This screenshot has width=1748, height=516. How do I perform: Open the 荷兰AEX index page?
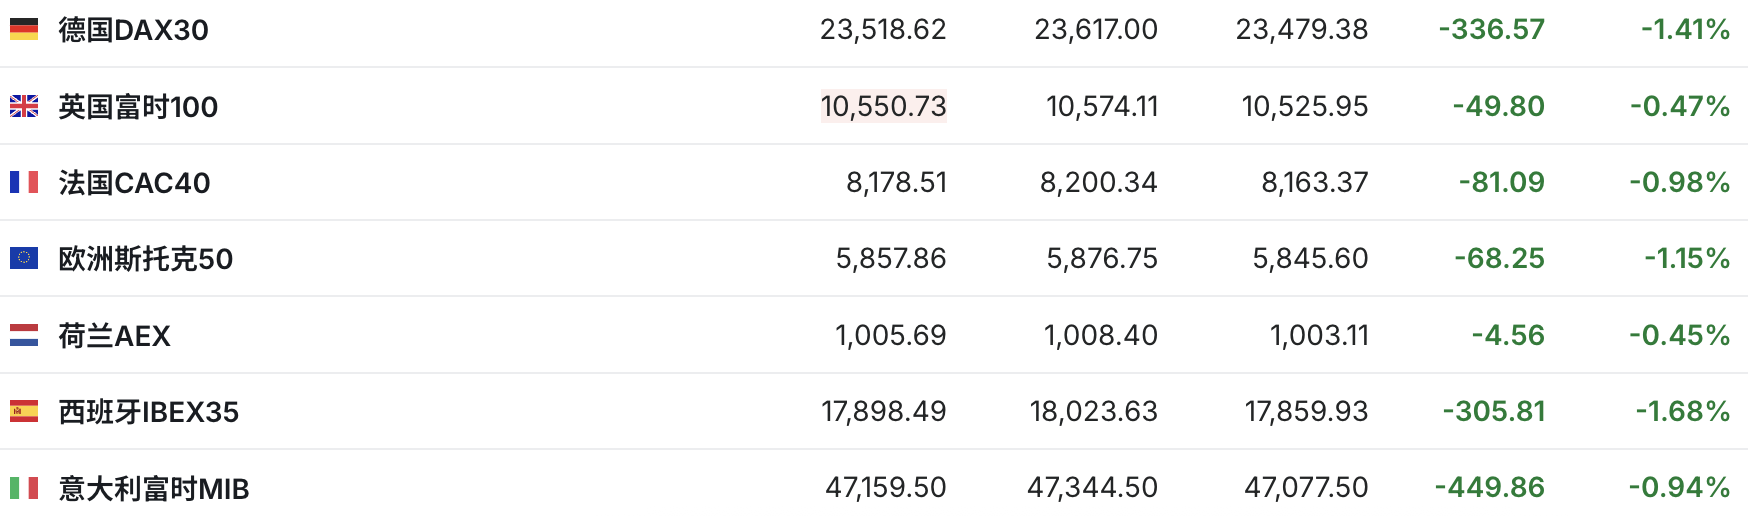[x=114, y=335]
